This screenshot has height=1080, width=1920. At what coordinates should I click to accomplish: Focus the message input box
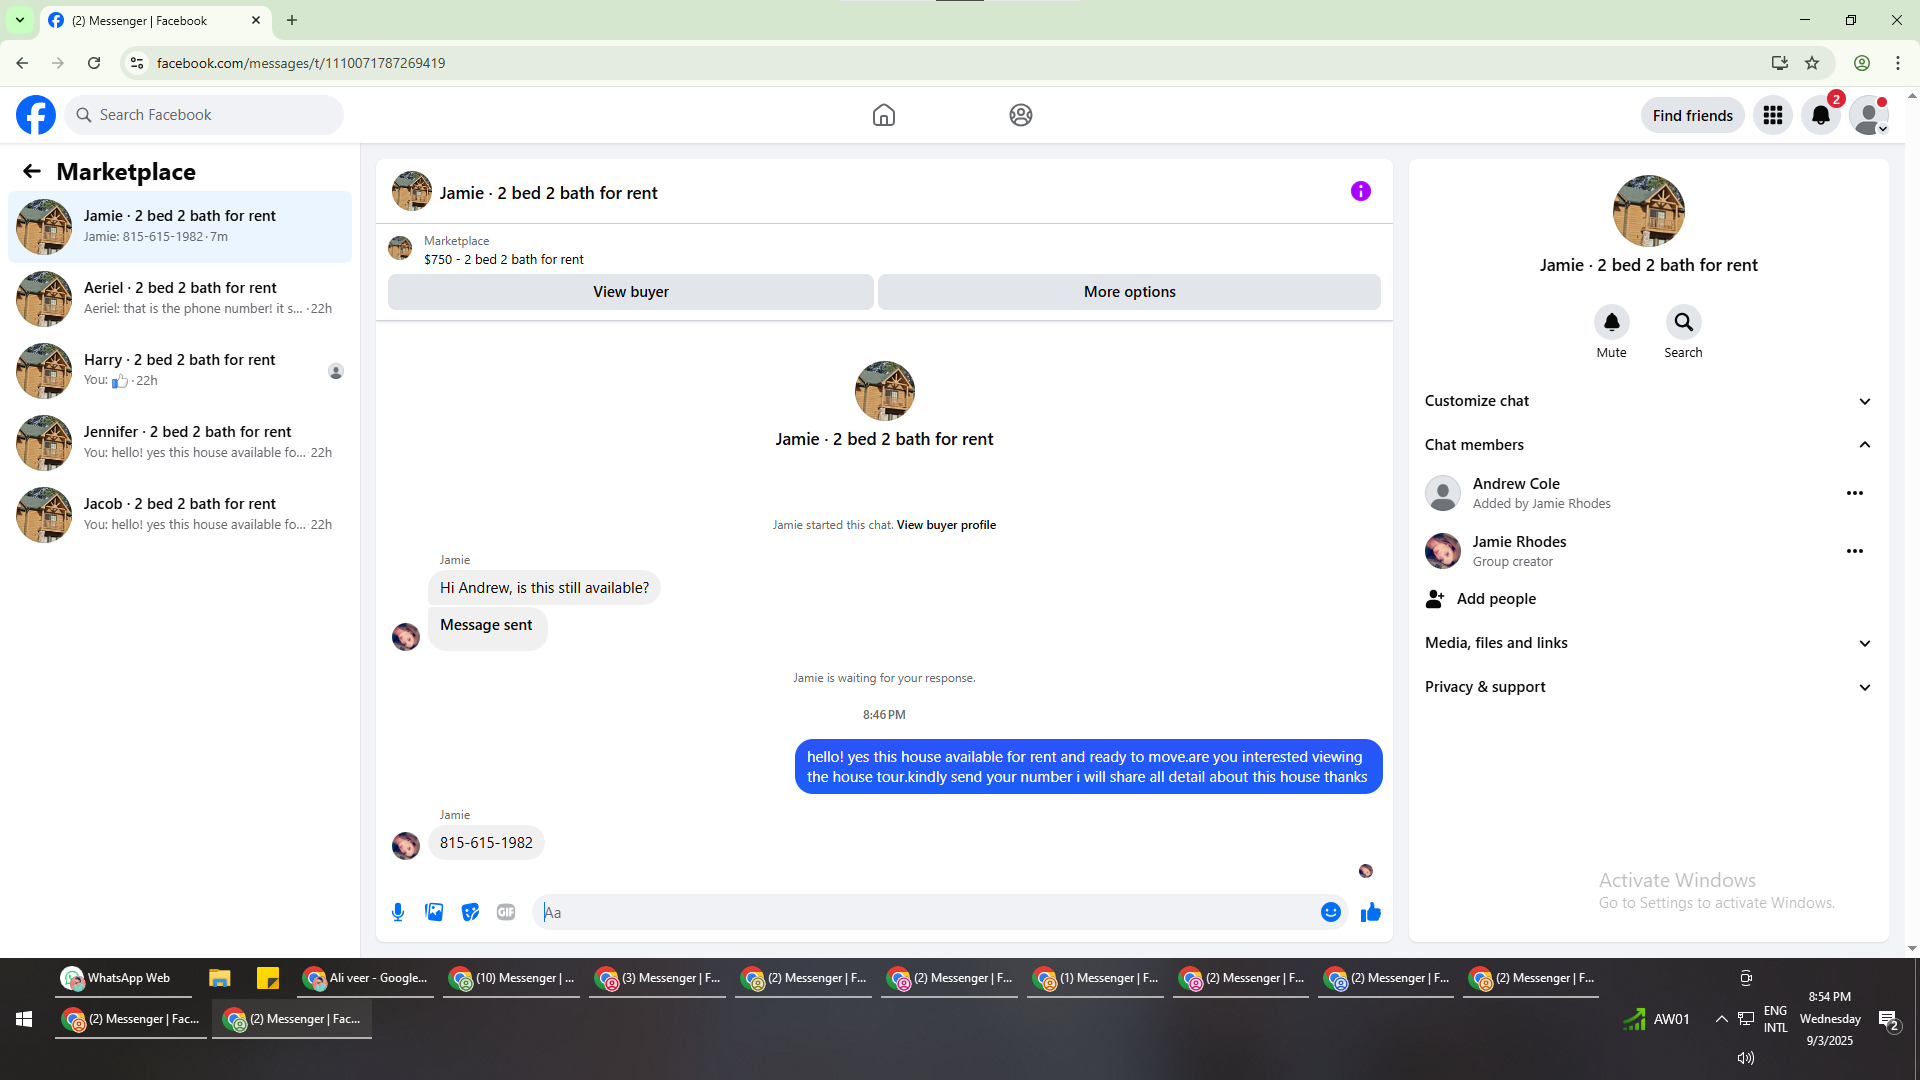(x=925, y=912)
